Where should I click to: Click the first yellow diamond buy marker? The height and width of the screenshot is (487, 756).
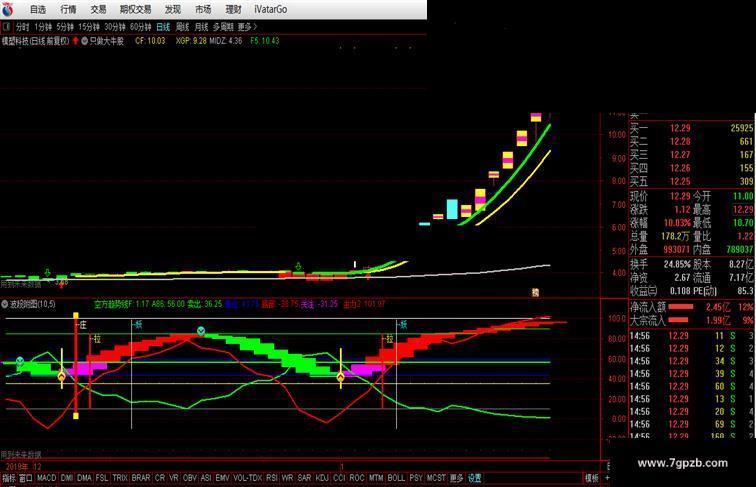coord(61,376)
